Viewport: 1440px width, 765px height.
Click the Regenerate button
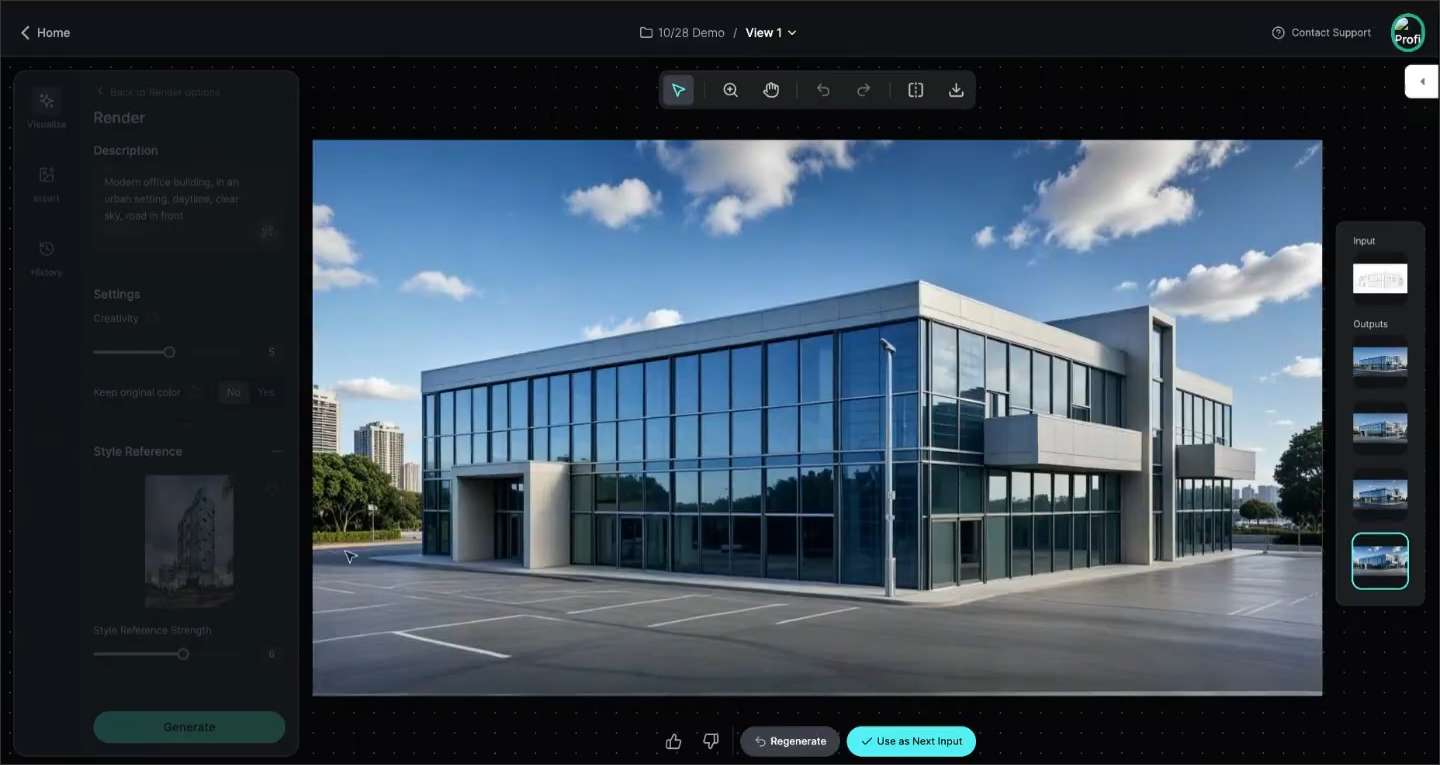pyautogui.click(x=790, y=741)
